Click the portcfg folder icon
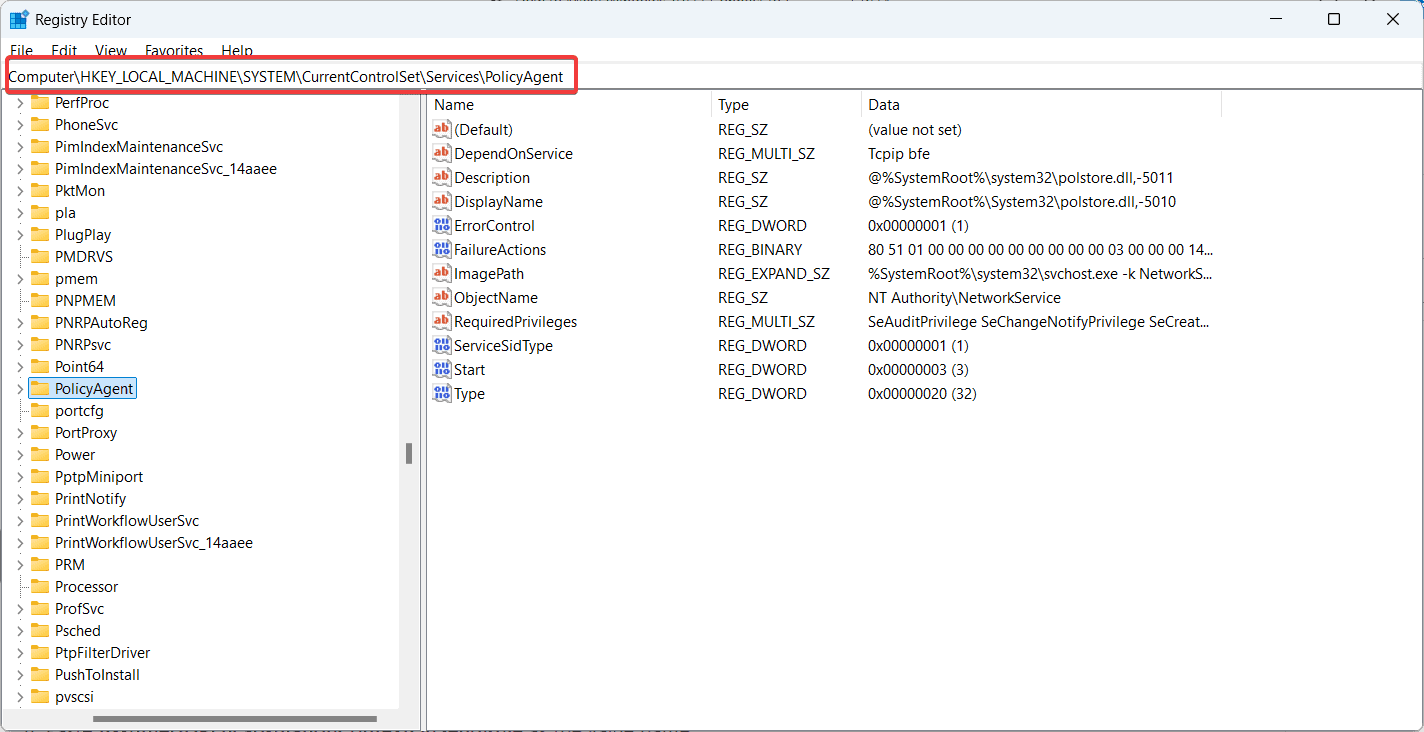The image size is (1424, 732). 40,410
